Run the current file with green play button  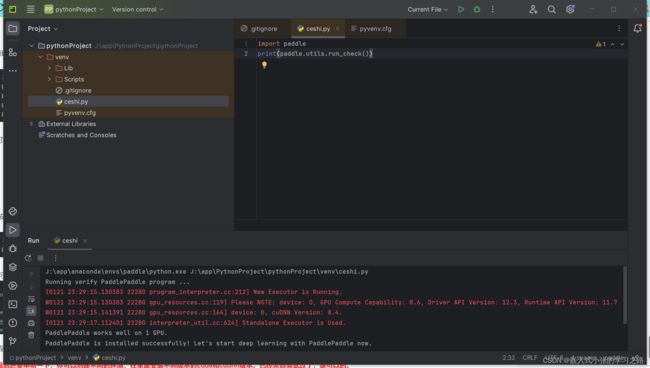point(461,9)
